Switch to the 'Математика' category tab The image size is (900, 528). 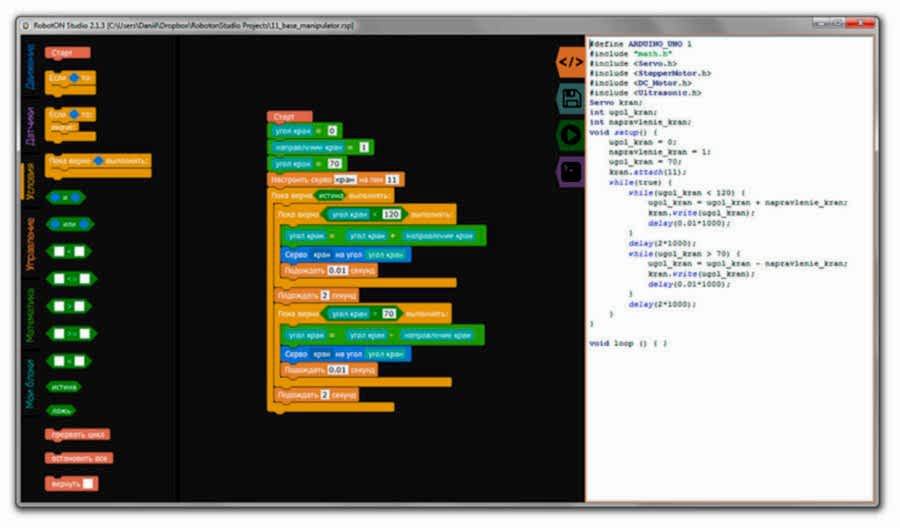click(x=31, y=316)
